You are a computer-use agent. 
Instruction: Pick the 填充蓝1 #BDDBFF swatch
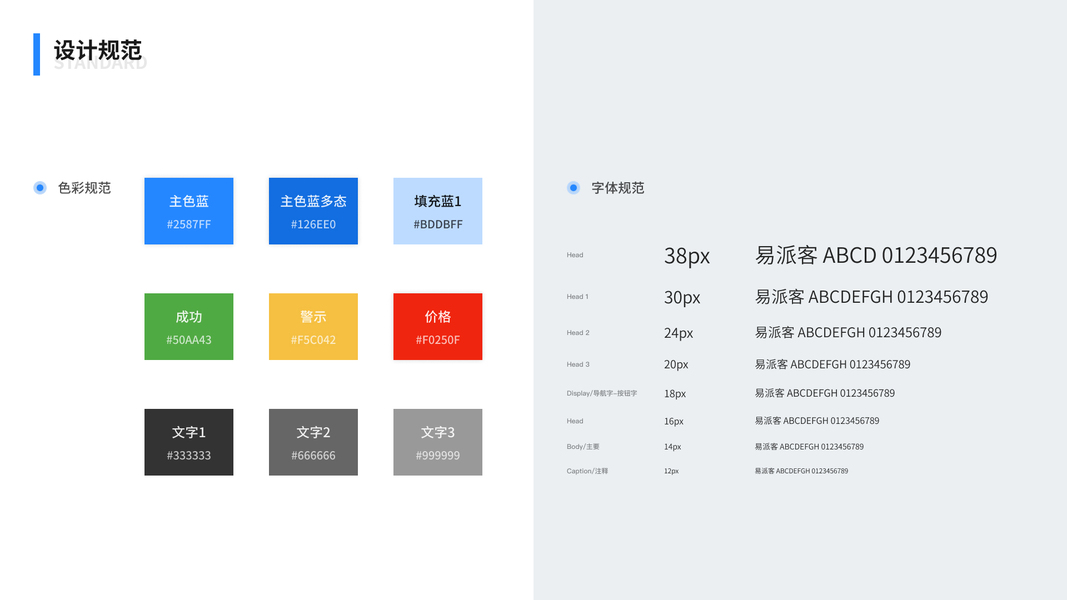[x=438, y=211]
